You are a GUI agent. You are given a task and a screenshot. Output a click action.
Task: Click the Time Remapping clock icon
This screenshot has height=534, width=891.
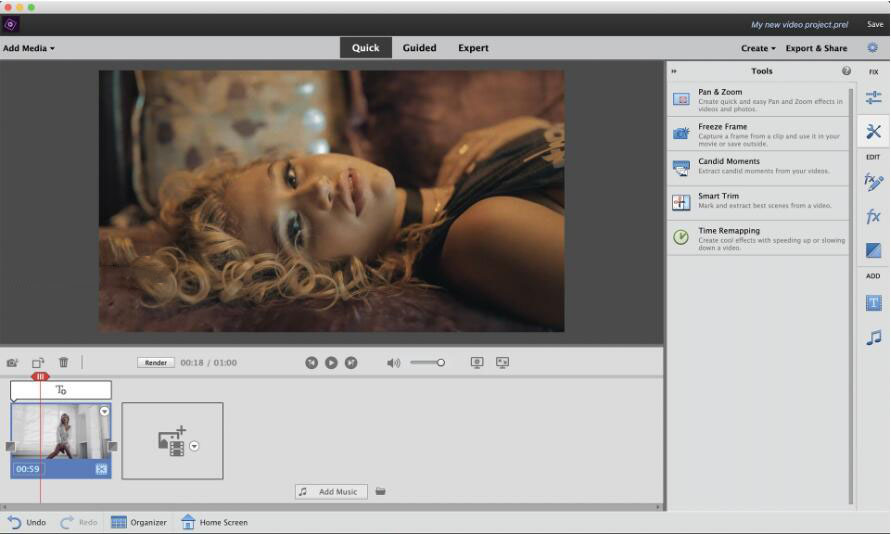tap(681, 237)
